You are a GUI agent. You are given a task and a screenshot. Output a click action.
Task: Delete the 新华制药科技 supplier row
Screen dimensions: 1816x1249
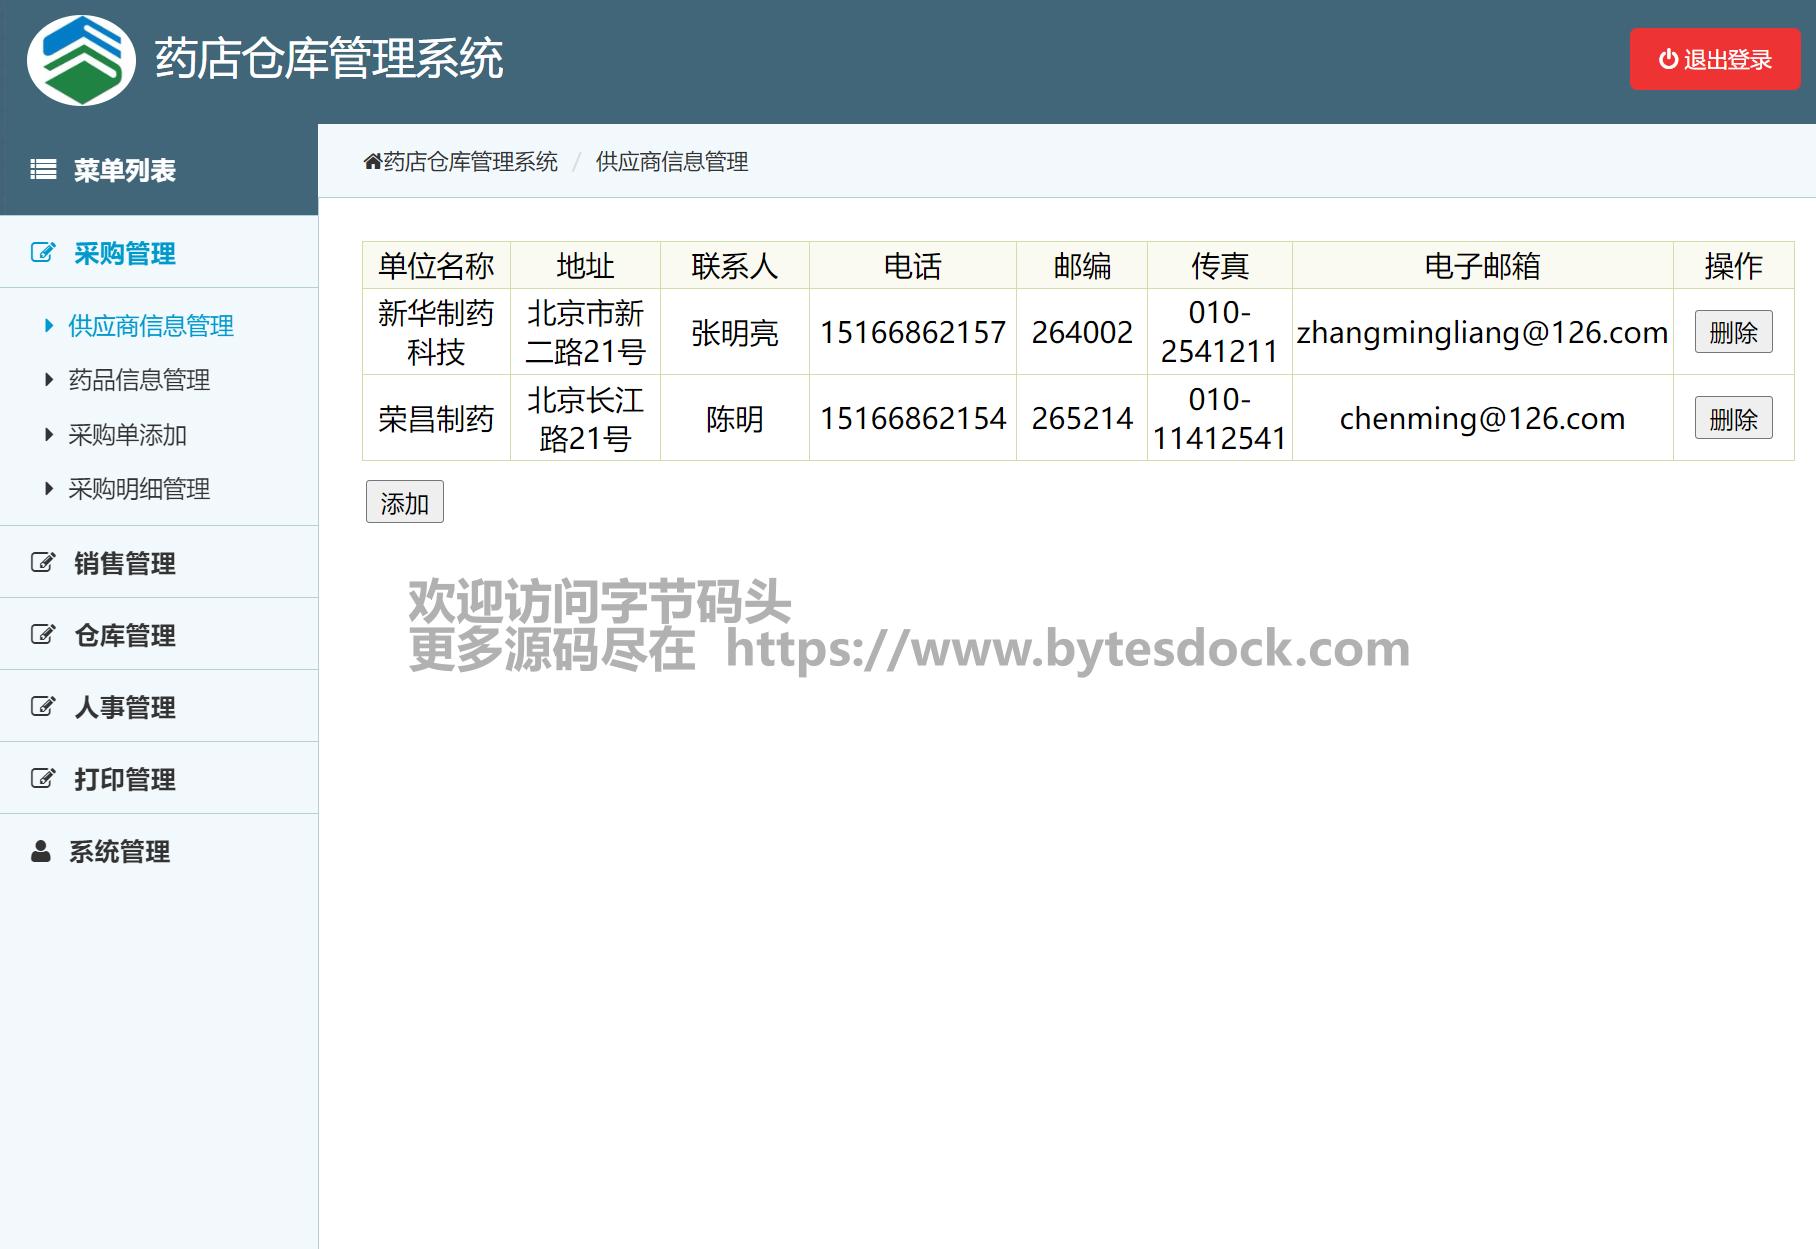[1732, 332]
